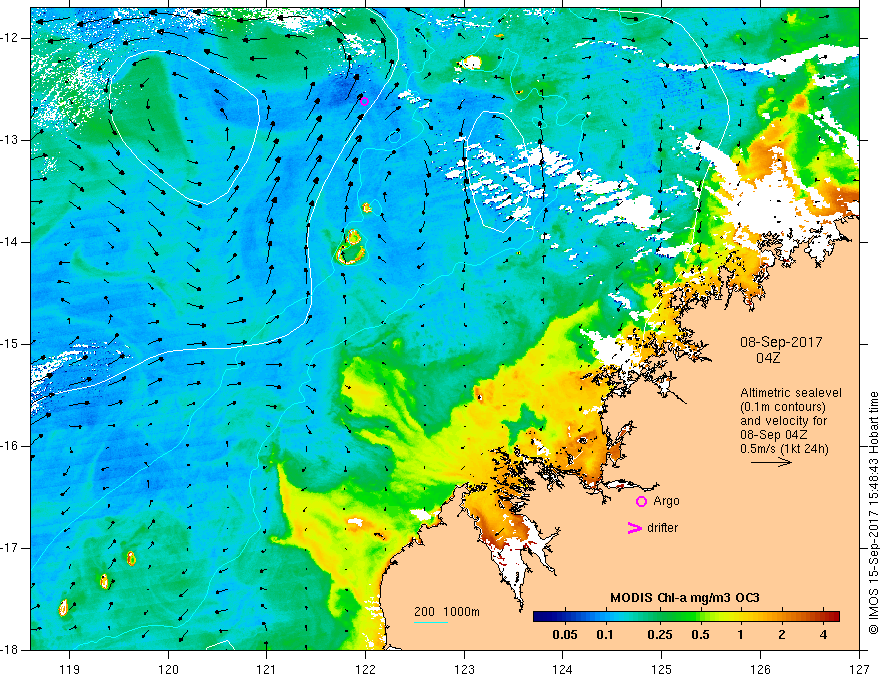Viewport: 880px width, 680px height.
Task: Click the '0.05' color bar tick label
Action: point(565,635)
